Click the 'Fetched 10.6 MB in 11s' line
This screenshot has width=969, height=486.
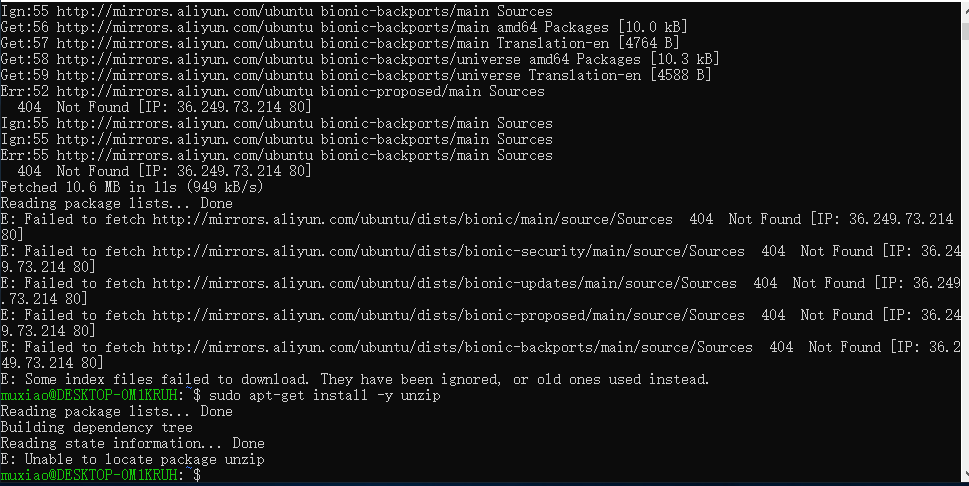132,187
